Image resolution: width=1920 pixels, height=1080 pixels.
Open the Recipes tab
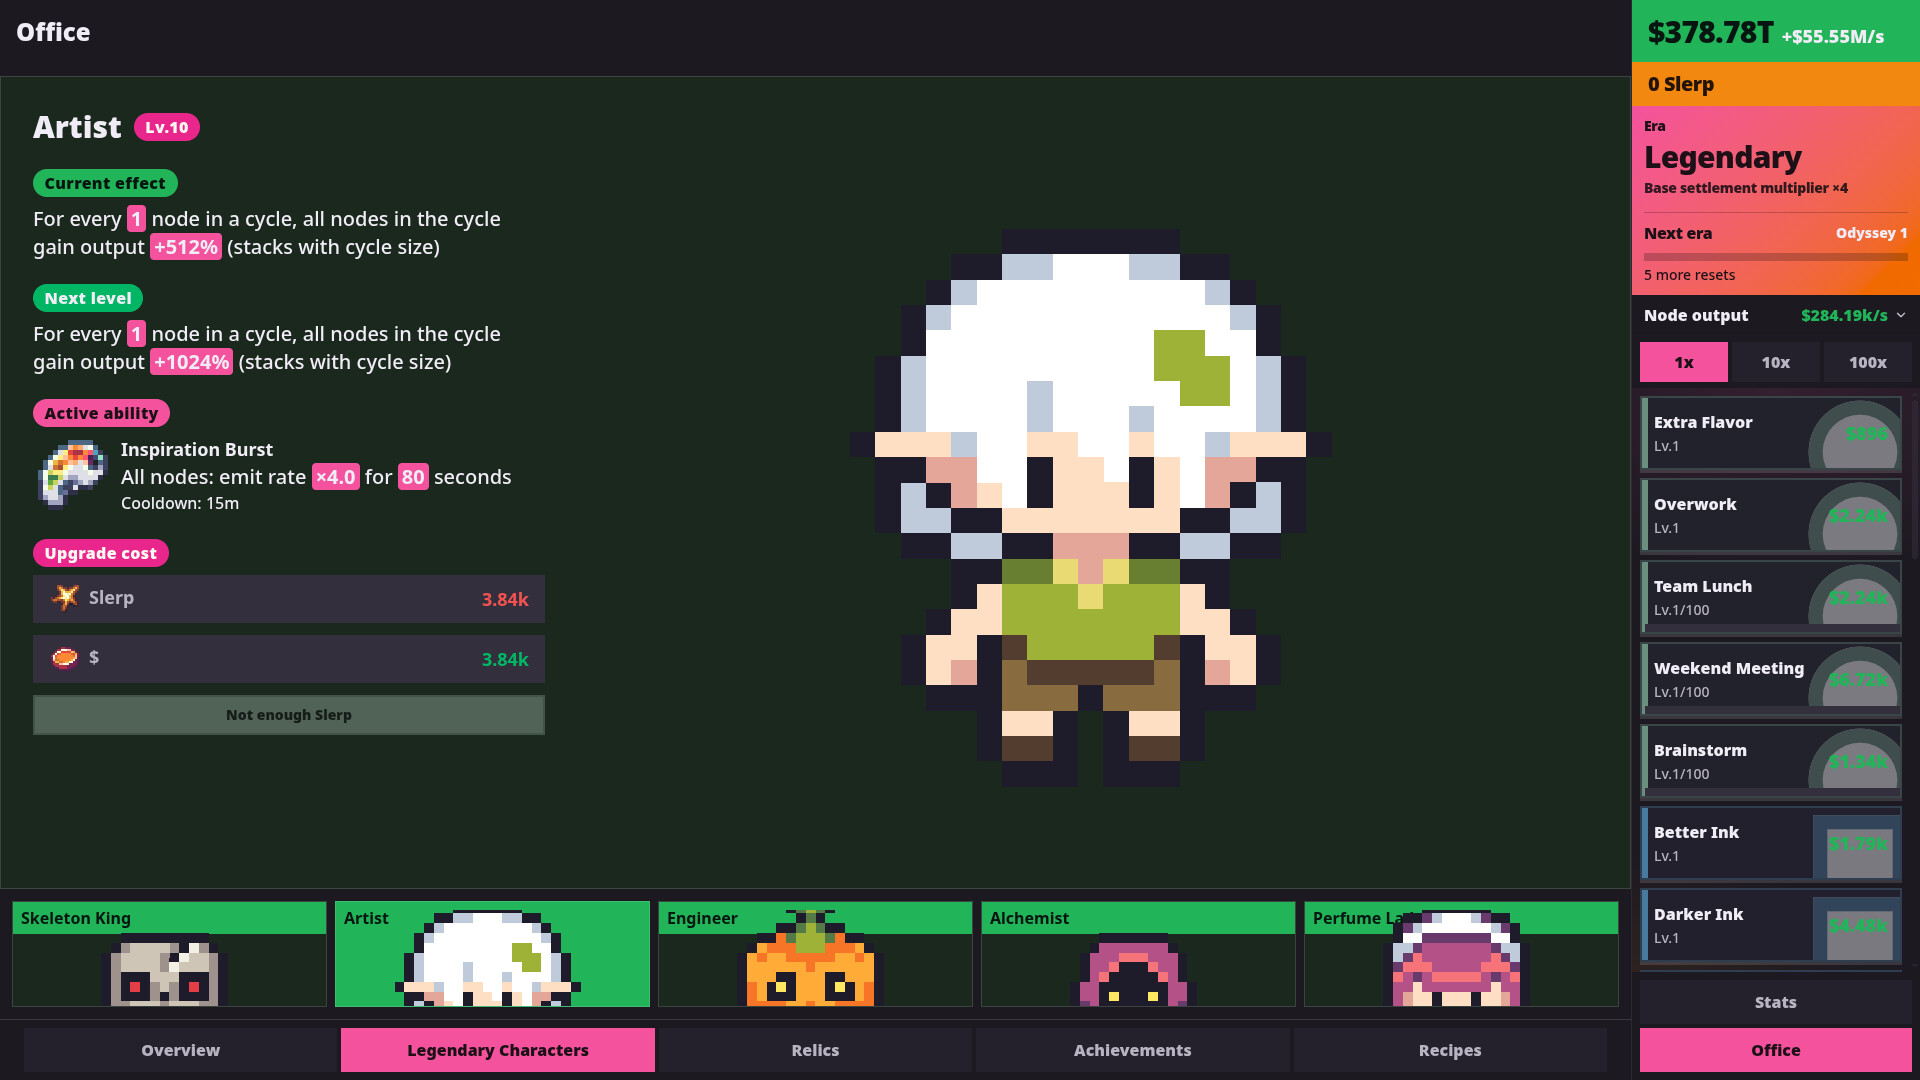click(1450, 1050)
